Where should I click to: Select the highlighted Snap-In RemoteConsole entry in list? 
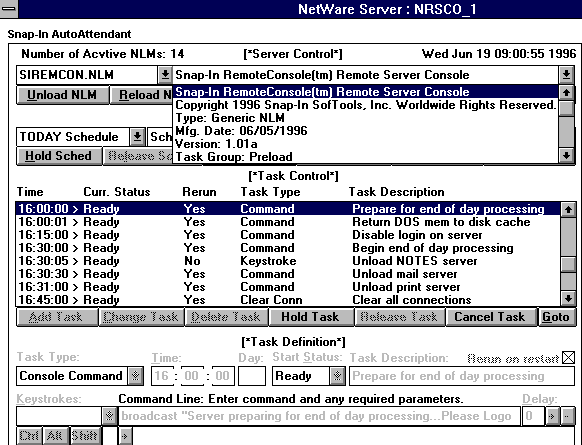366,92
